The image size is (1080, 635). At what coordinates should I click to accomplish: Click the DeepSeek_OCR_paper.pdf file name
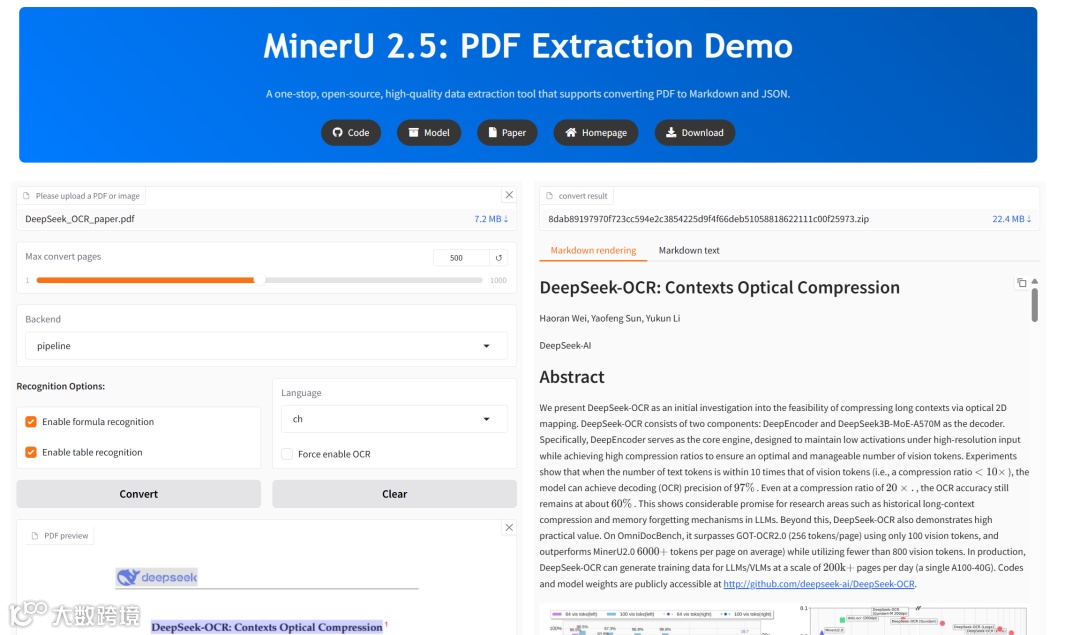tap(80, 219)
